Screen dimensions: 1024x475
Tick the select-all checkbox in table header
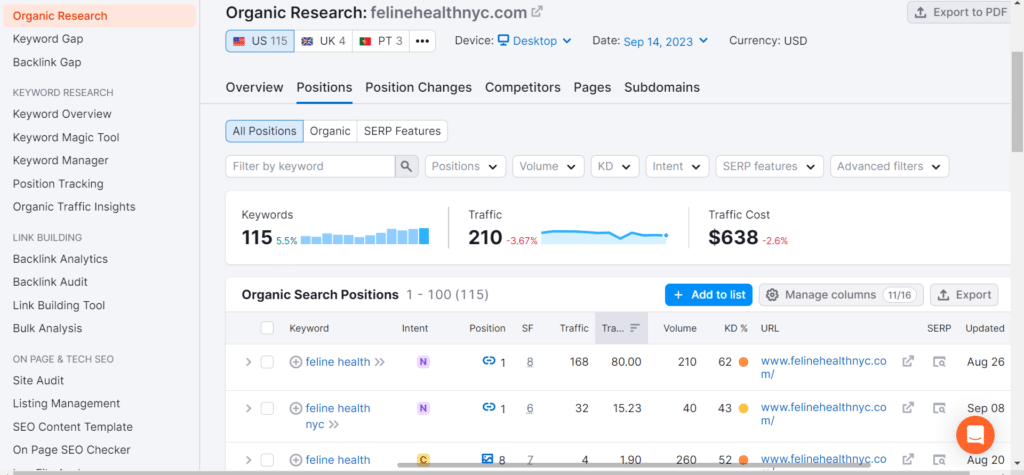pos(267,328)
